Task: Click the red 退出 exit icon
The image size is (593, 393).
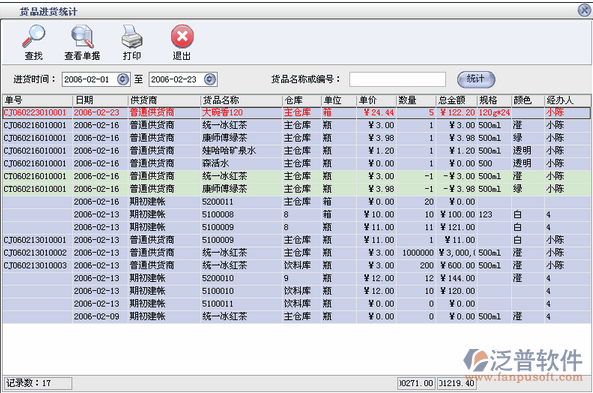Action: tap(182, 36)
